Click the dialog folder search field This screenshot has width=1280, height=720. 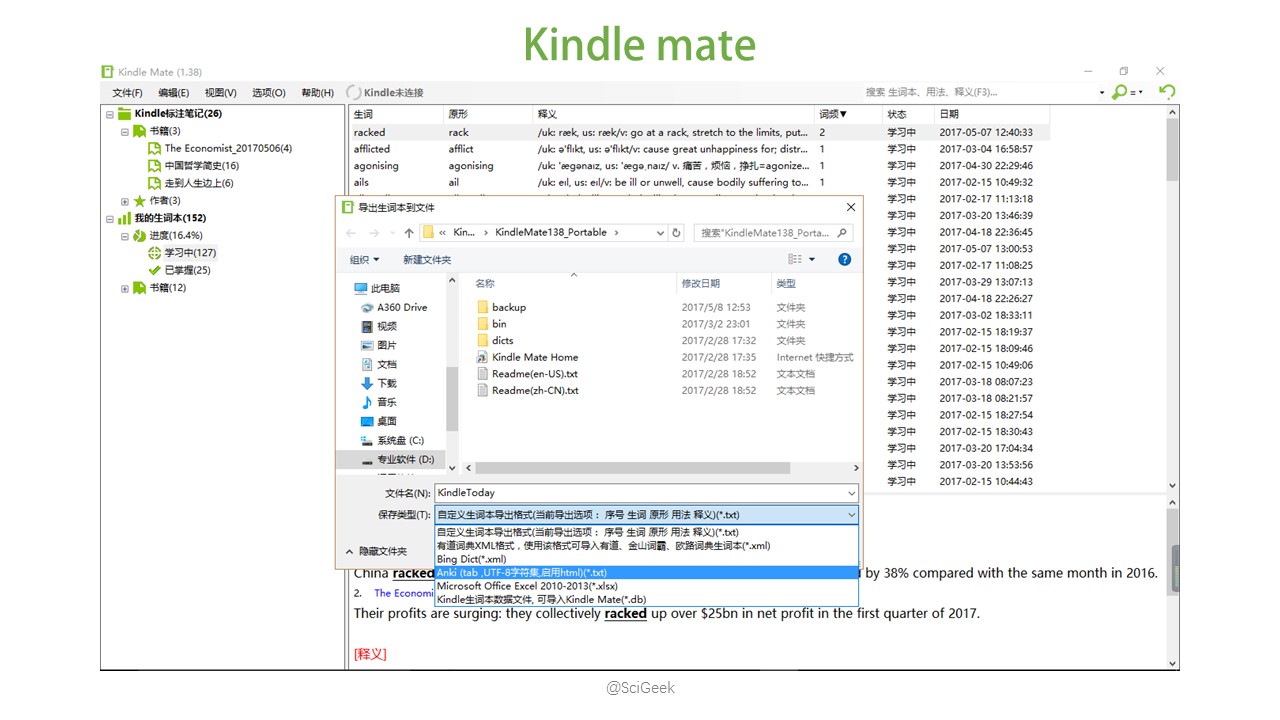pos(773,232)
